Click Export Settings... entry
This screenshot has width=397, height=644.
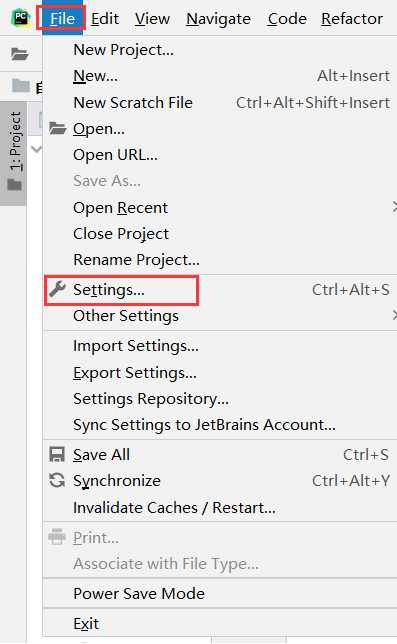(x=135, y=373)
